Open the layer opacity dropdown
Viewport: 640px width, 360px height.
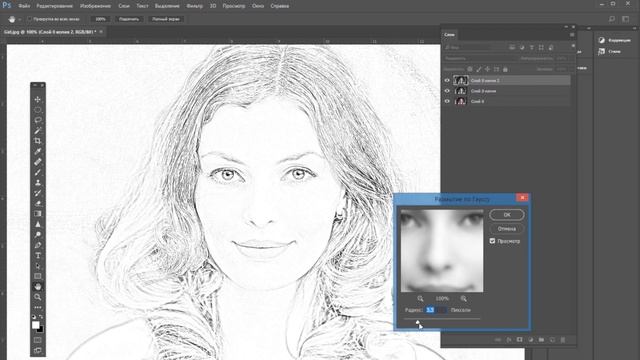pos(564,58)
